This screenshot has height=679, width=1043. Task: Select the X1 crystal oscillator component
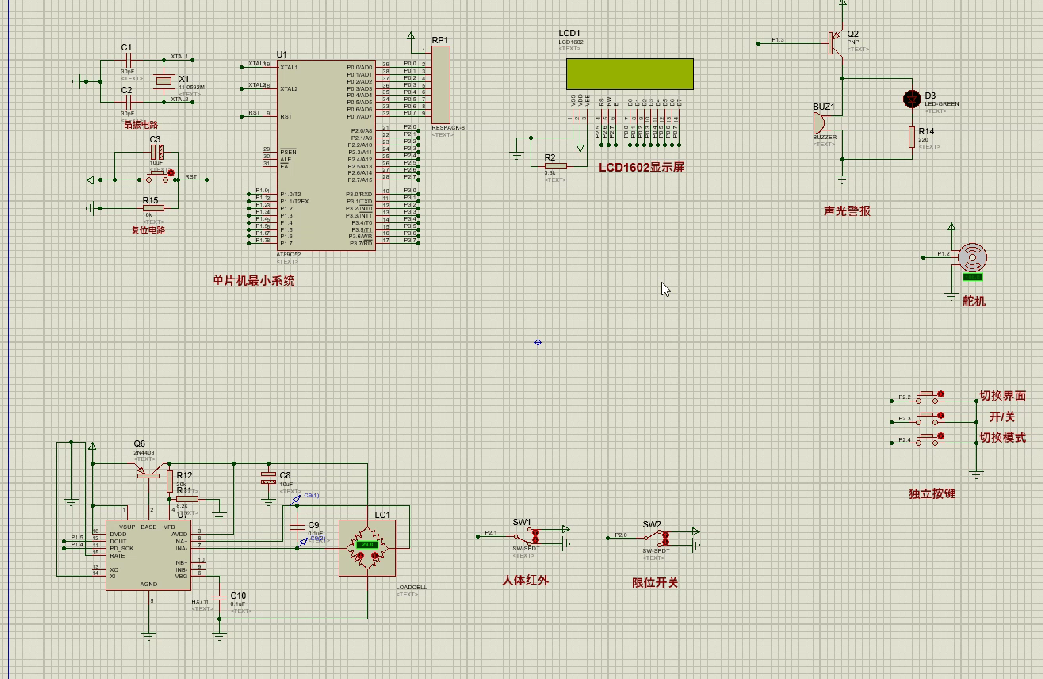164,81
